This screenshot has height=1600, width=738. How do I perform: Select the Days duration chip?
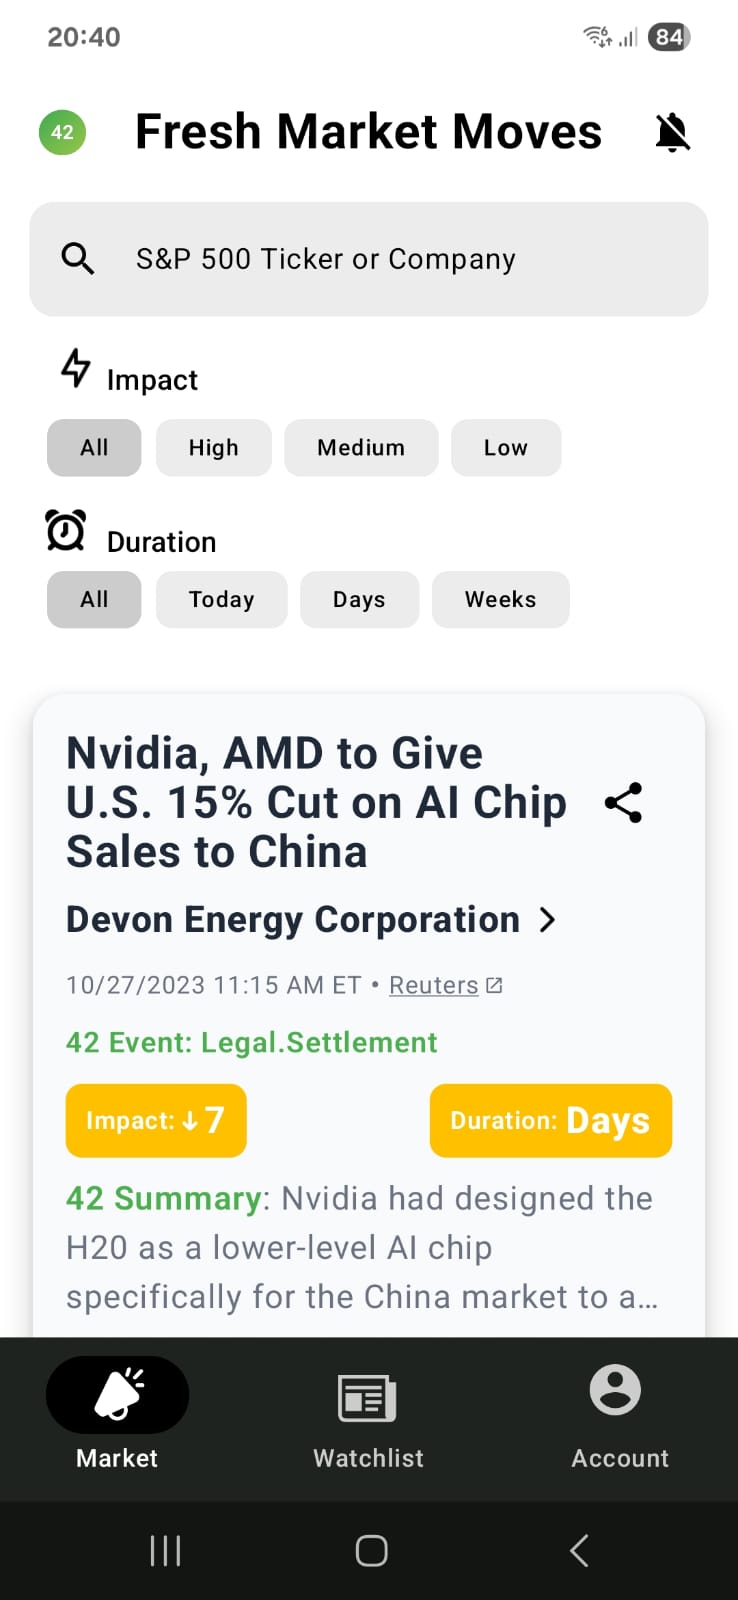[359, 600]
